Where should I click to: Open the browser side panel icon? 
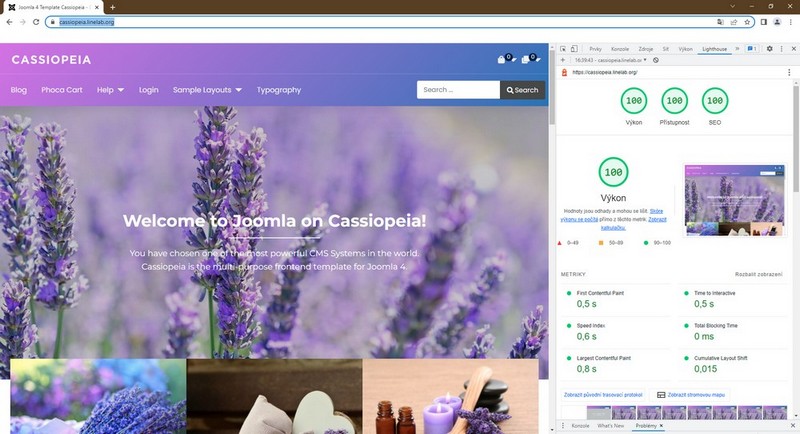tap(764, 22)
